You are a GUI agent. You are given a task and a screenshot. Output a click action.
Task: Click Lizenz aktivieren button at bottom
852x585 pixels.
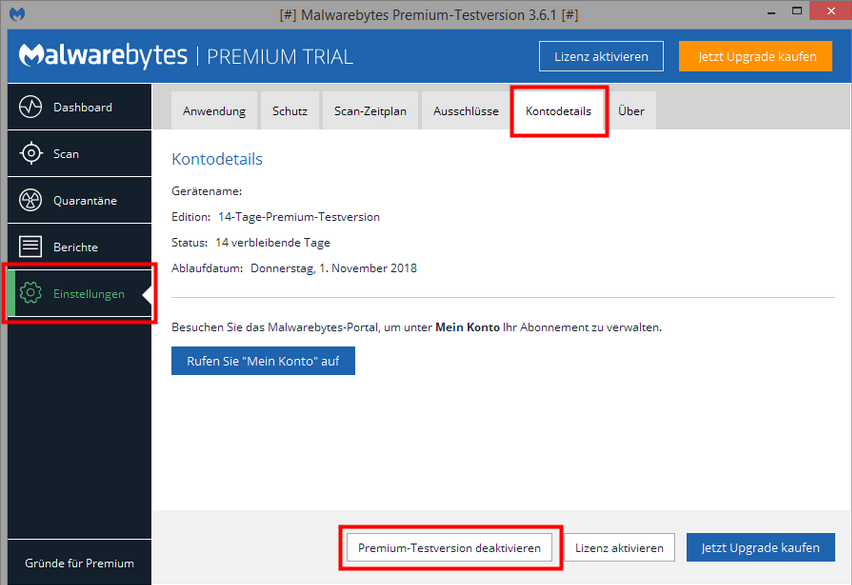619,548
